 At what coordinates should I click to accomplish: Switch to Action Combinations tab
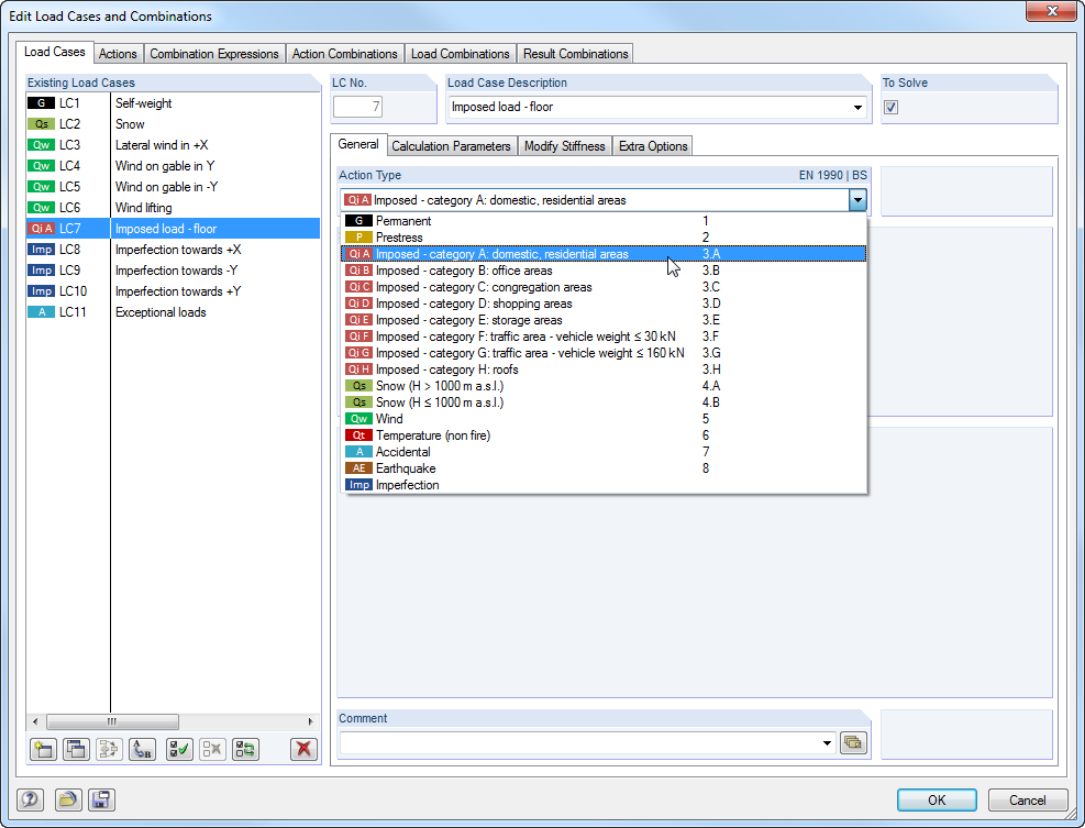[345, 54]
